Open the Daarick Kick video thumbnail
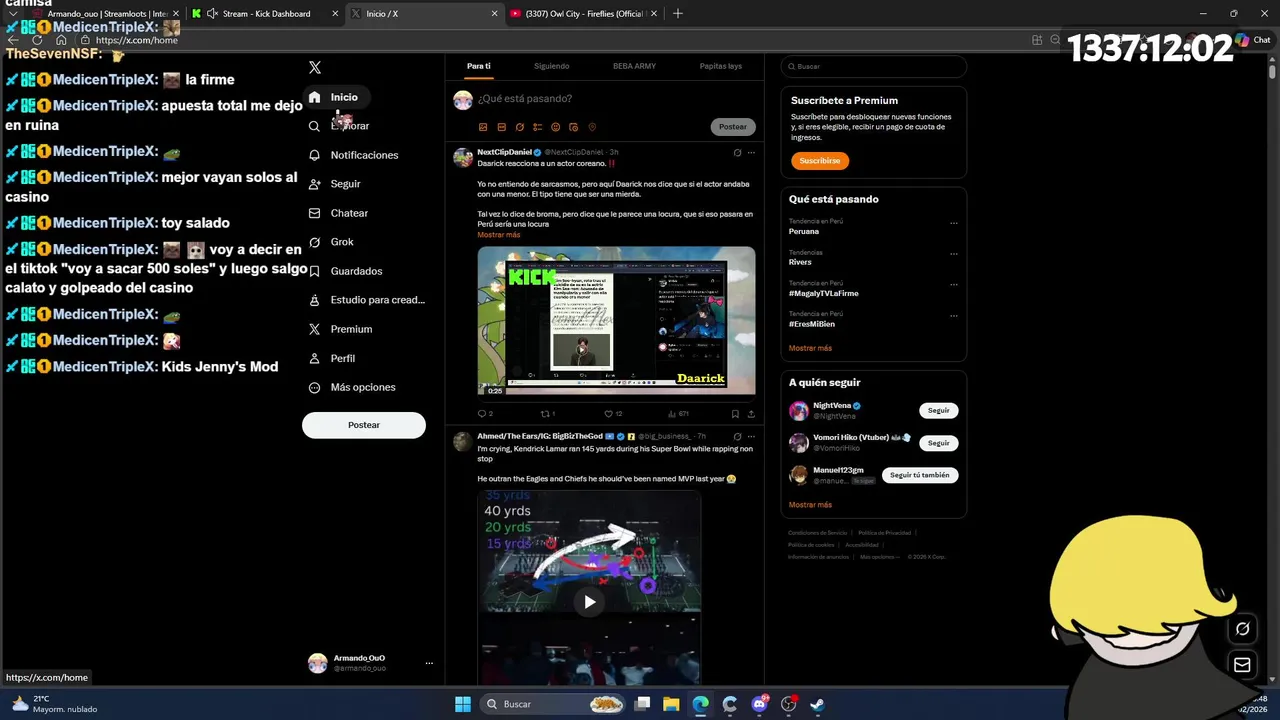Screen dimensions: 1280x720 click(616, 321)
